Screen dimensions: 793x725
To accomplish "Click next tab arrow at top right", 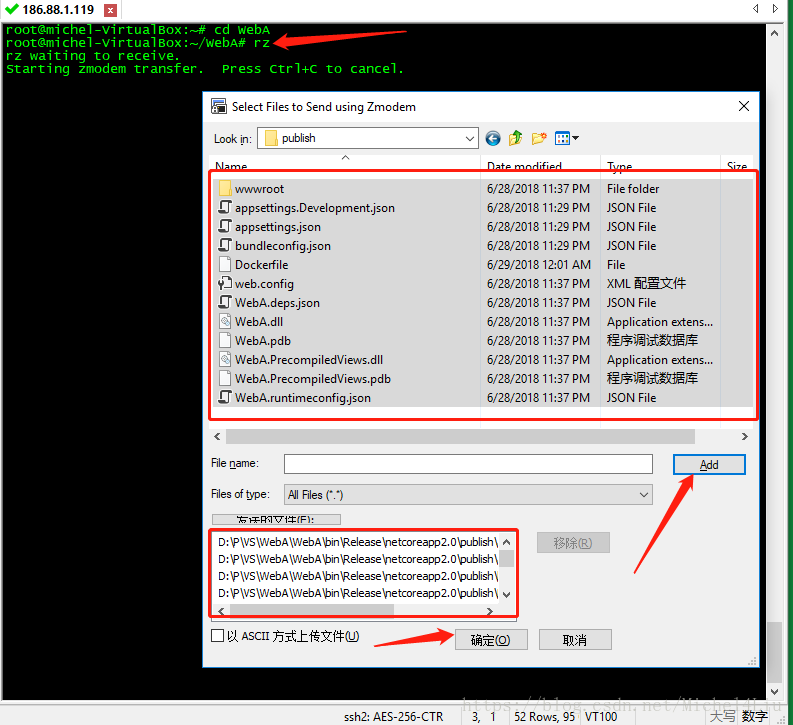I will (775, 9).
